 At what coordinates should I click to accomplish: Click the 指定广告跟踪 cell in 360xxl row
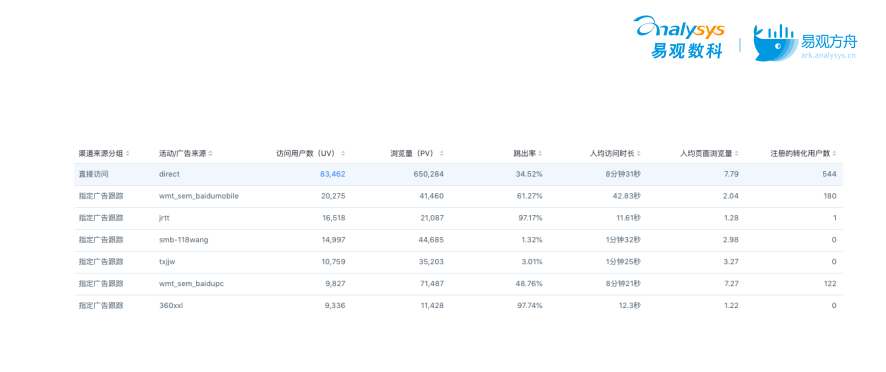coord(101,305)
